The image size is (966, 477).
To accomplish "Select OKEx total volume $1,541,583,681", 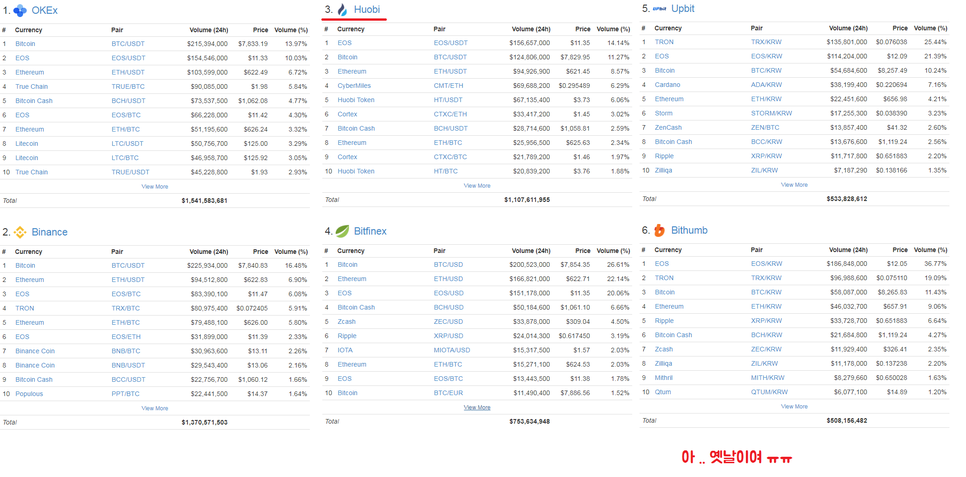I will point(205,200).
